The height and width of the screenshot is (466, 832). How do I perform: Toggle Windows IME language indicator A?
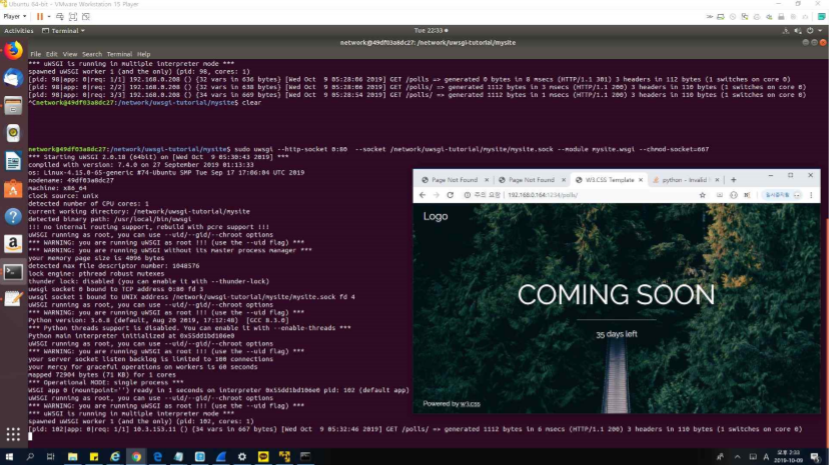766,456
